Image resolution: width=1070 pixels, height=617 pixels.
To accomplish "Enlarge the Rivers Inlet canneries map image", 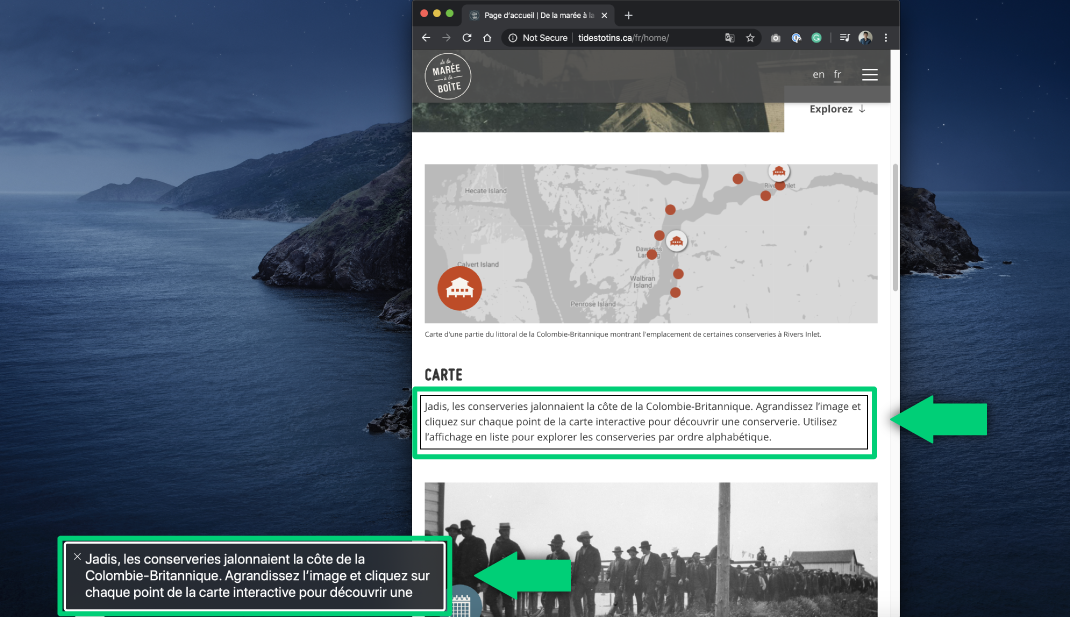I will (x=651, y=244).
